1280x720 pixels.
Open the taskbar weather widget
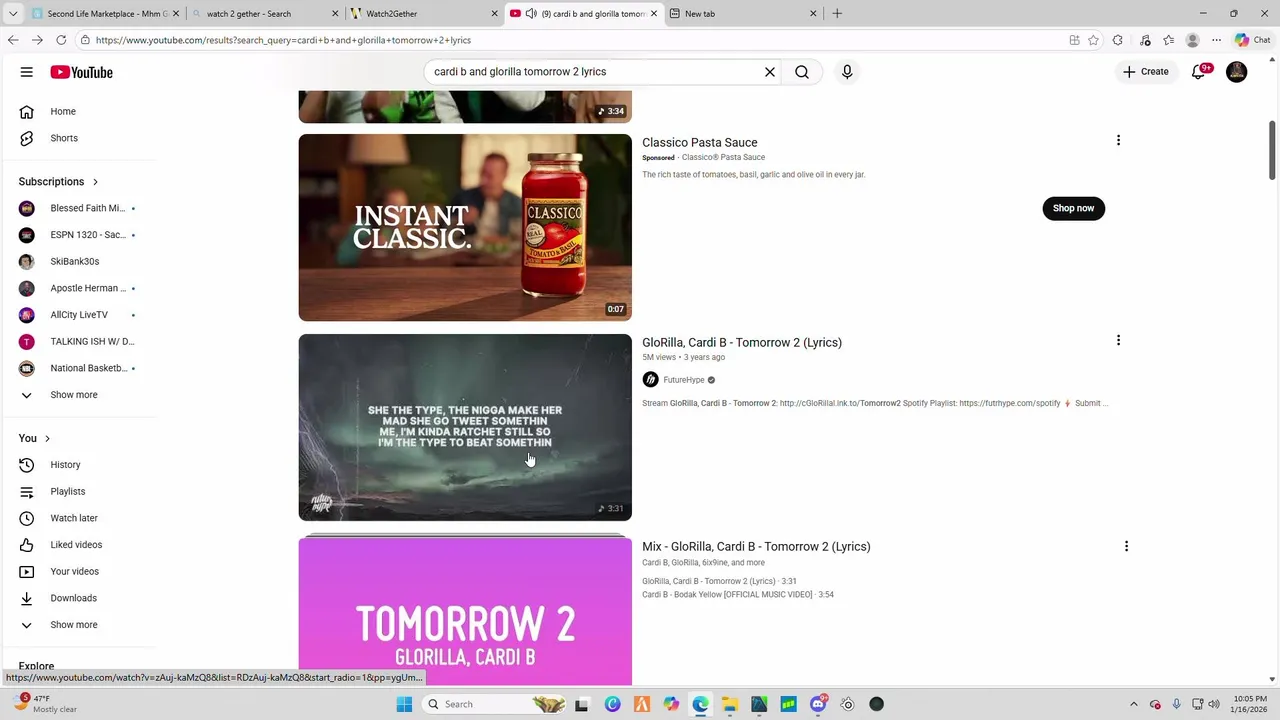[45, 704]
